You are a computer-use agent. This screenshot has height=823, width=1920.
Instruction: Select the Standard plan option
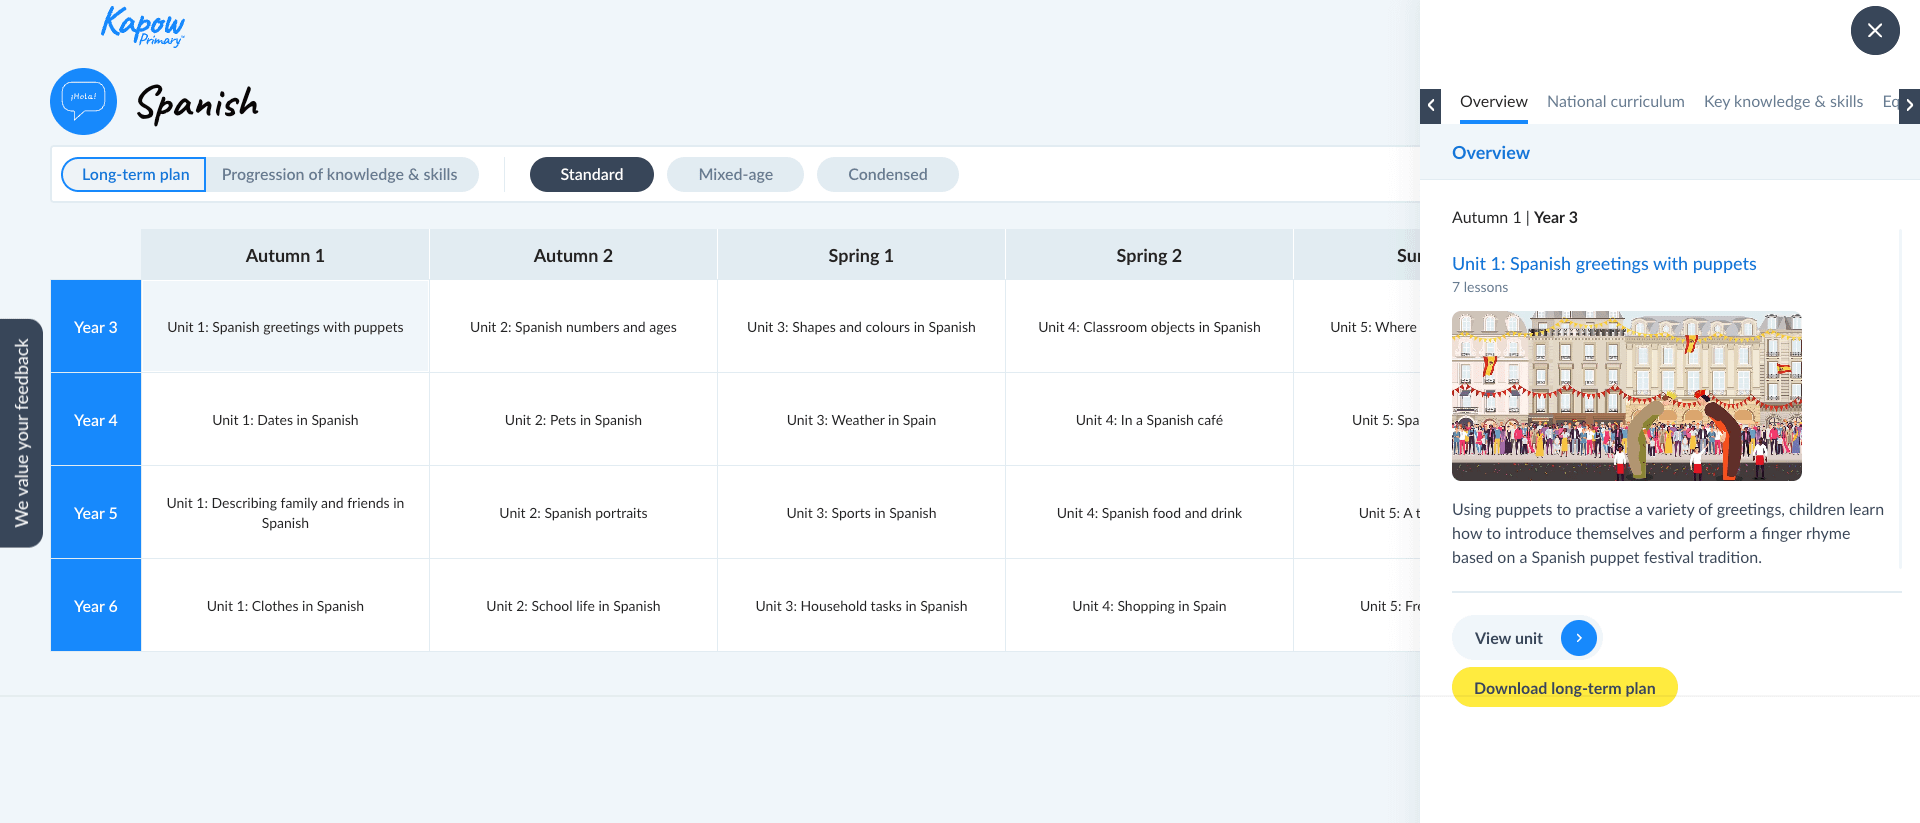(x=591, y=174)
